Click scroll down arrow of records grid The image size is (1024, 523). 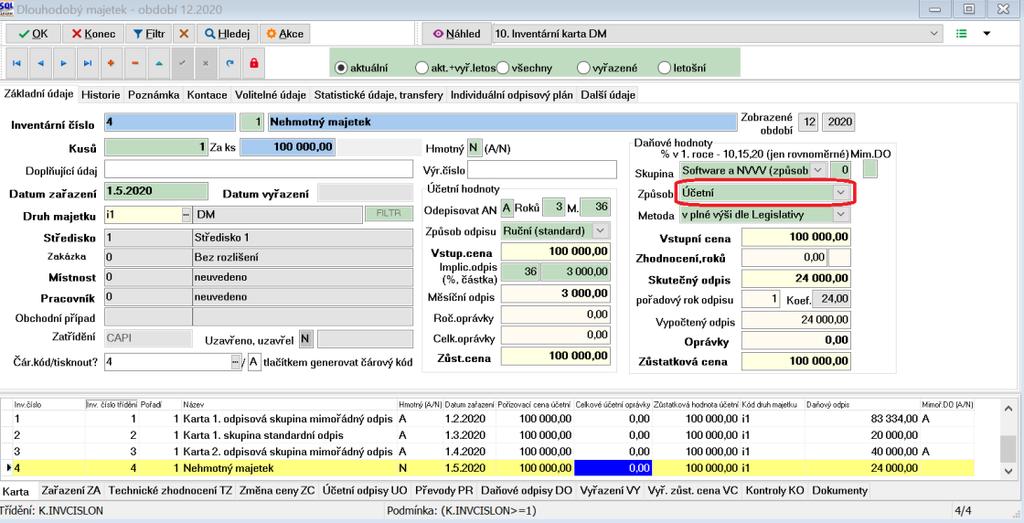coord(1009,470)
